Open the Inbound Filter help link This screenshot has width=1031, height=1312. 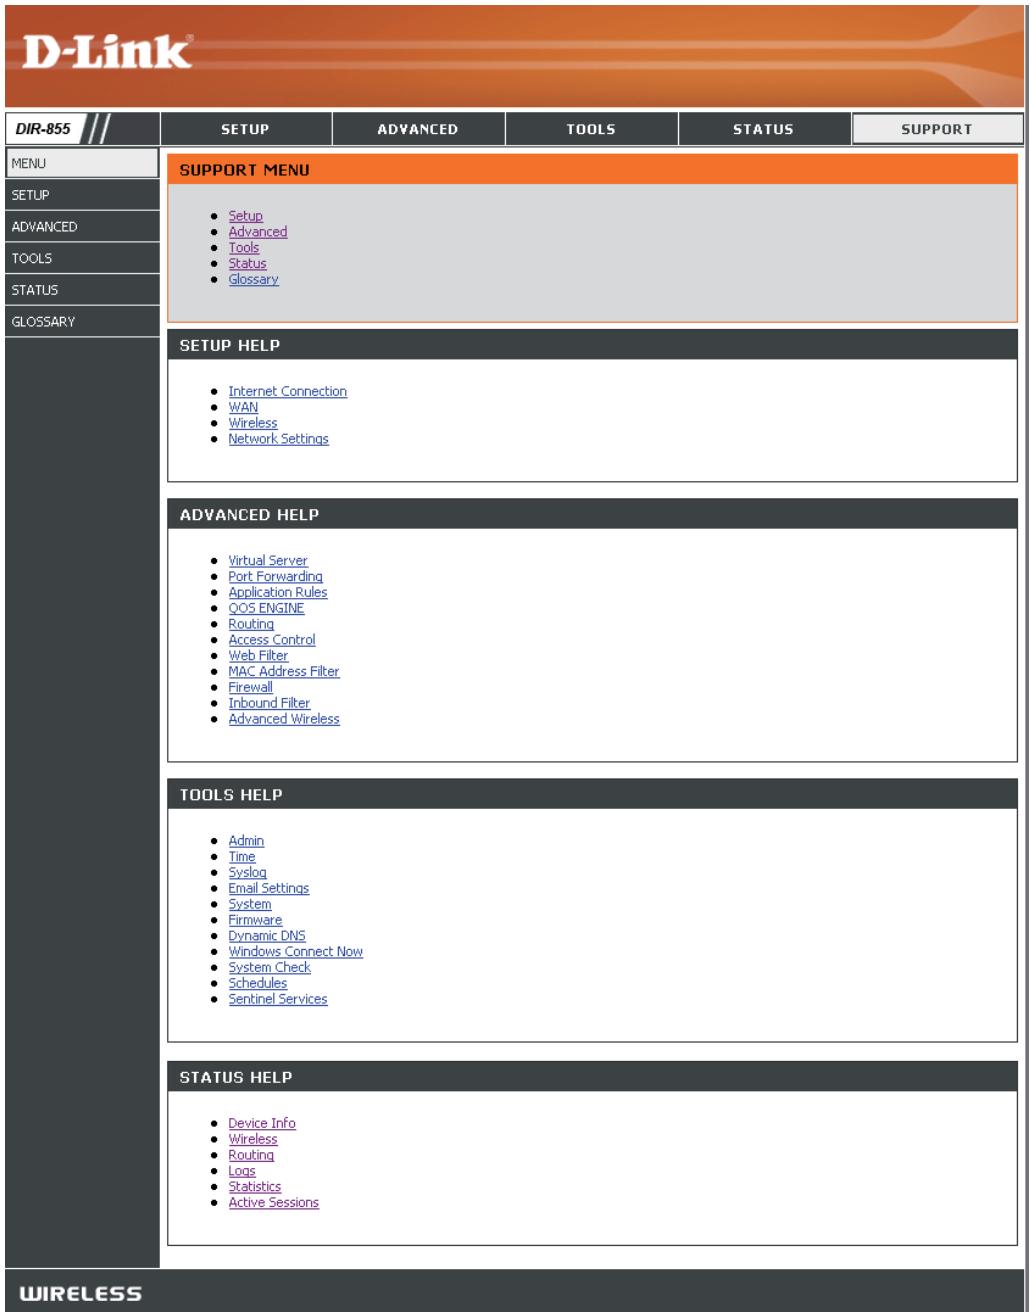coord(269,704)
